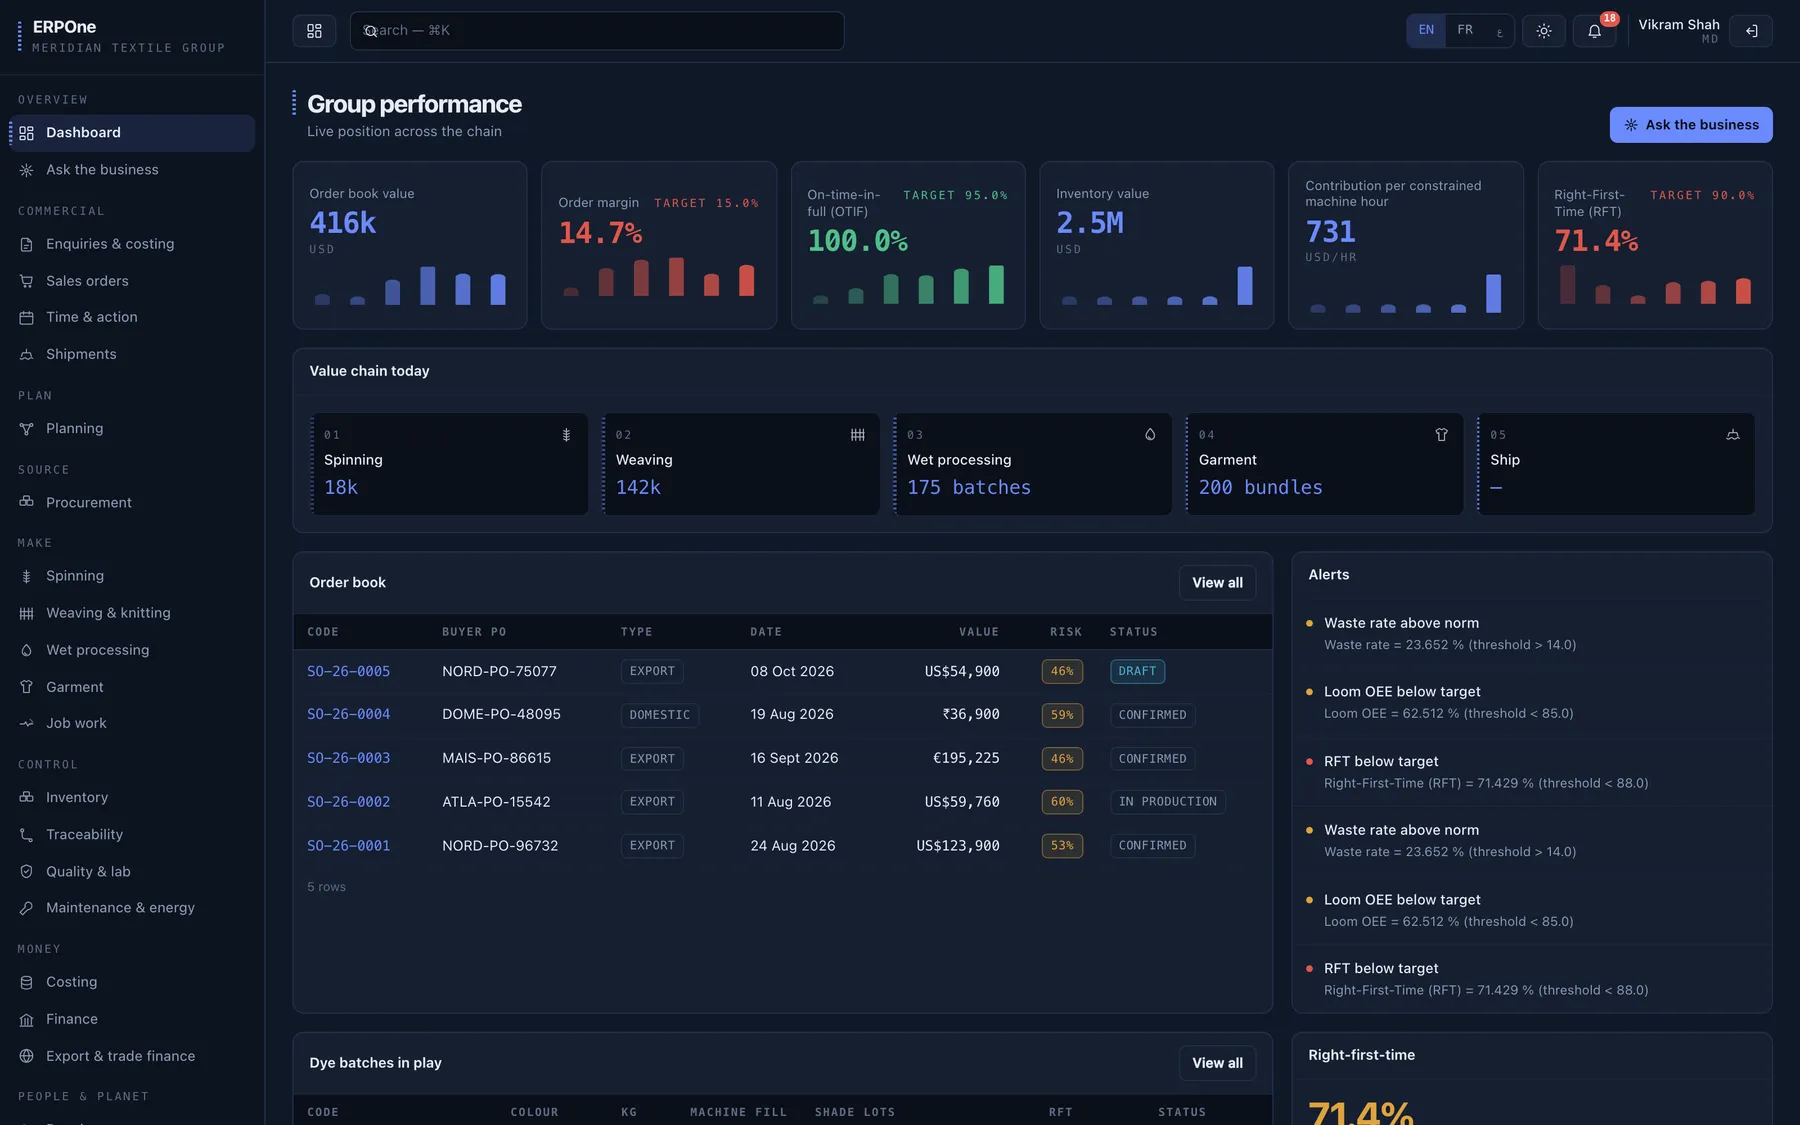The height and width of the screenshot is (1125, 1800).
Task: Click the 200 bundles value
Action: [x=1260, y=488]
